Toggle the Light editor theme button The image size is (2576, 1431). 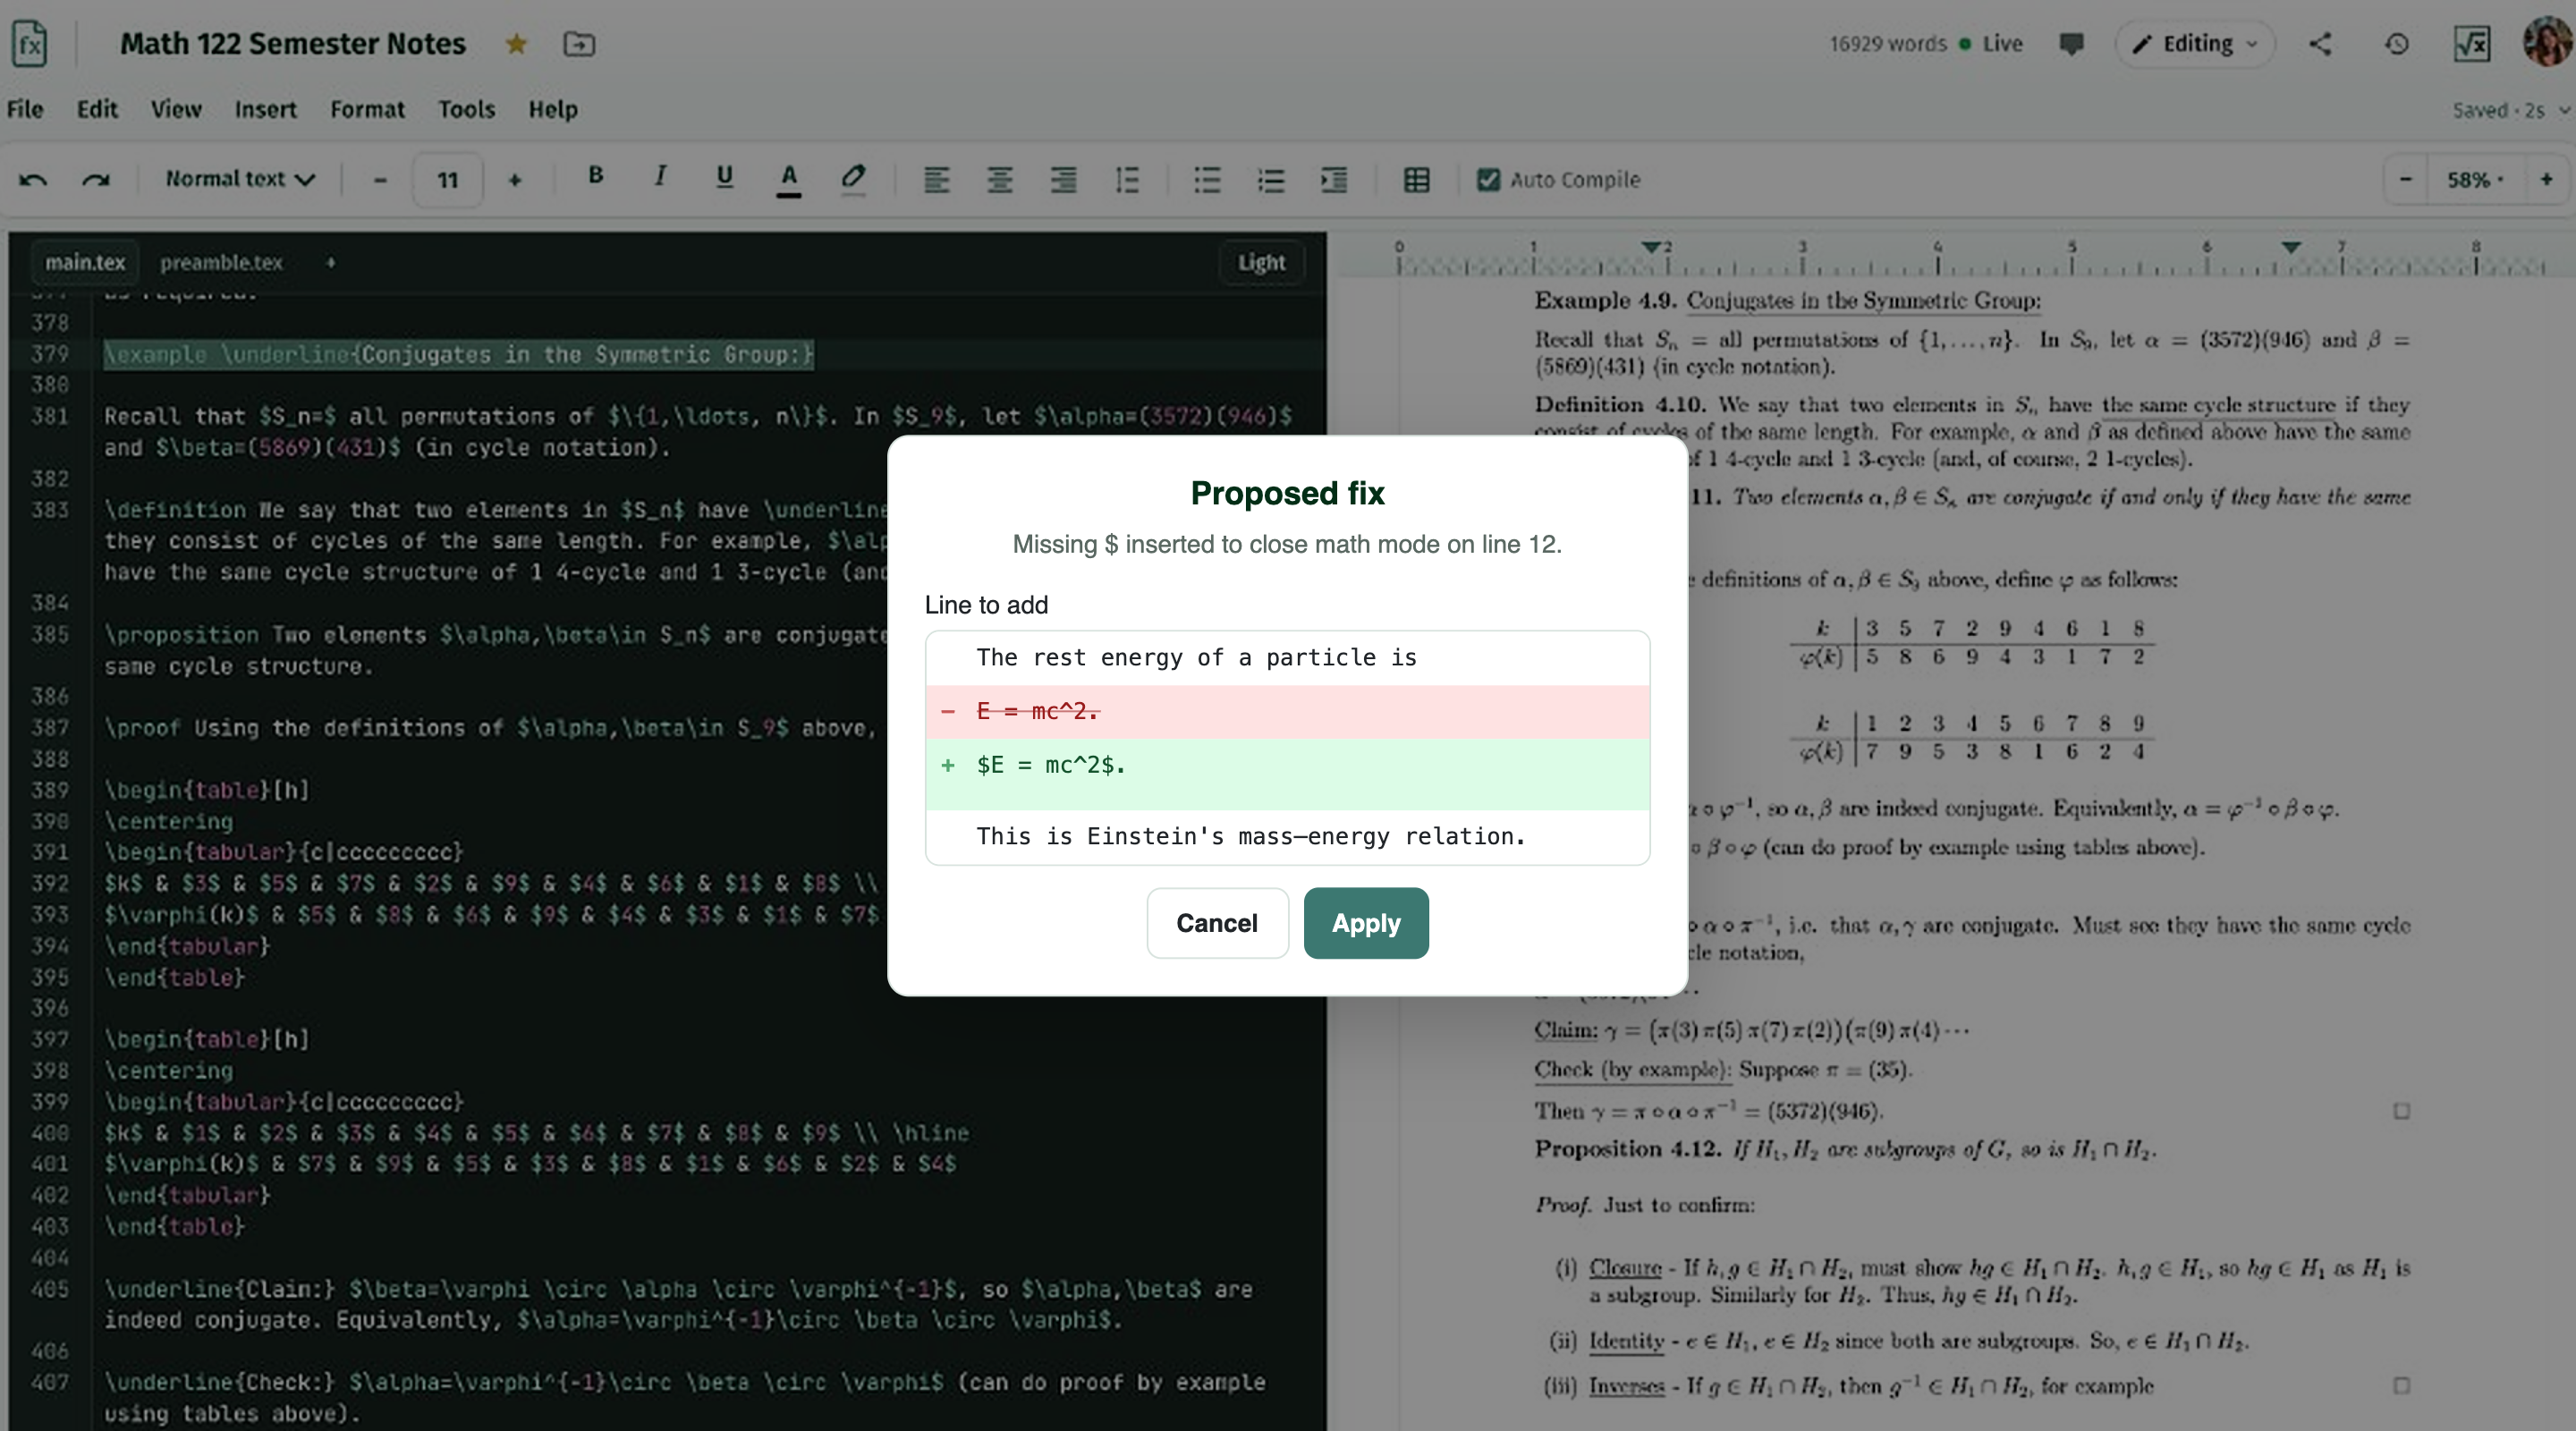click(1260, 262)
